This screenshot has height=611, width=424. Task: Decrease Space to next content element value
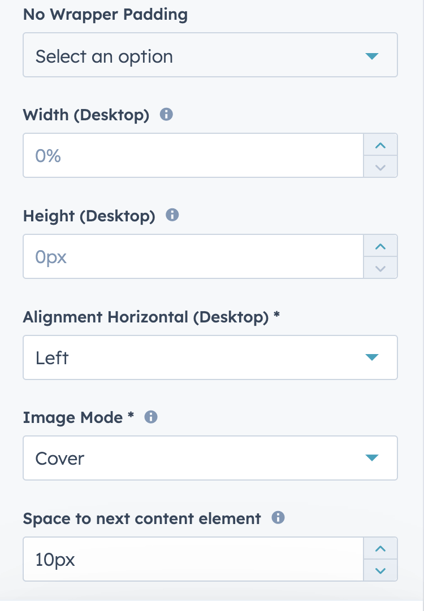380,570
